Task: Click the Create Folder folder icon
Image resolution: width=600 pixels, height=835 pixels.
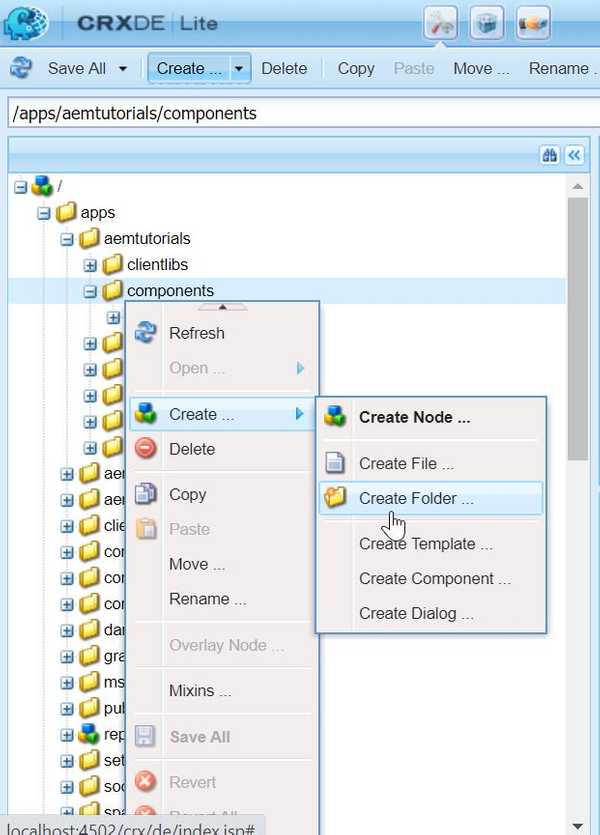Action: (x=335, y=497)
